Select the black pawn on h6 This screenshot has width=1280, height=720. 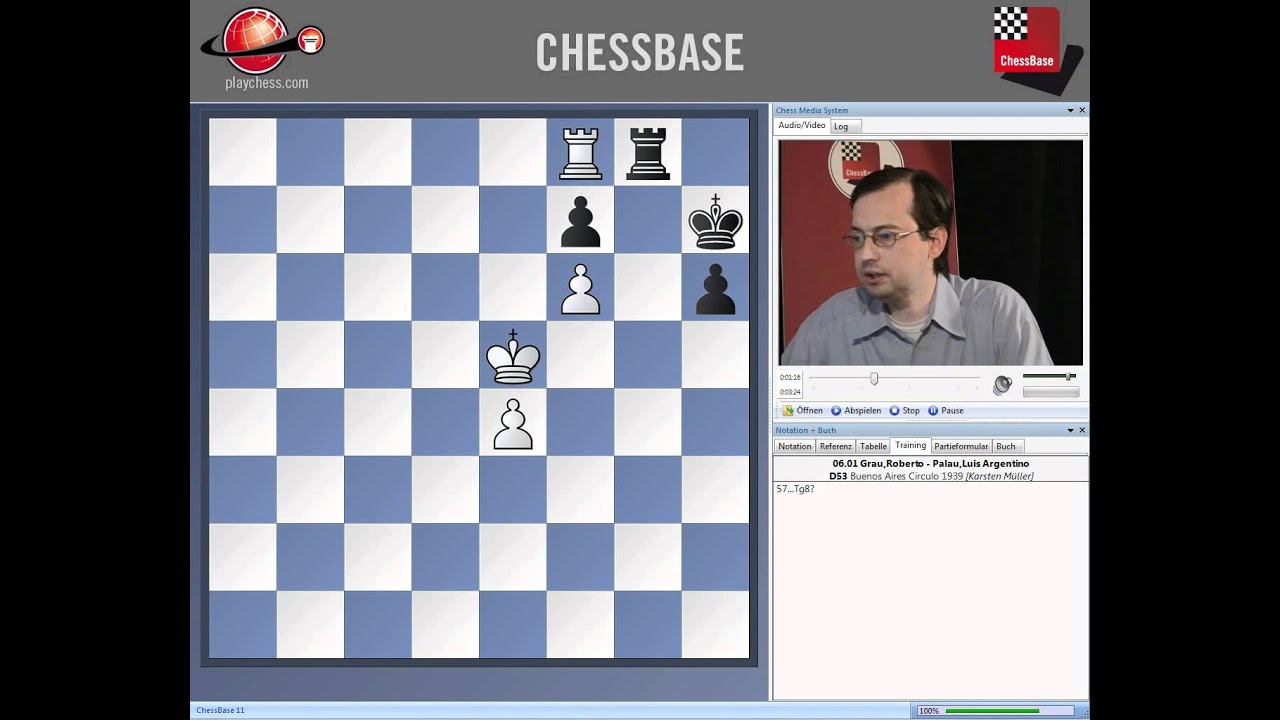pos(715,289)
